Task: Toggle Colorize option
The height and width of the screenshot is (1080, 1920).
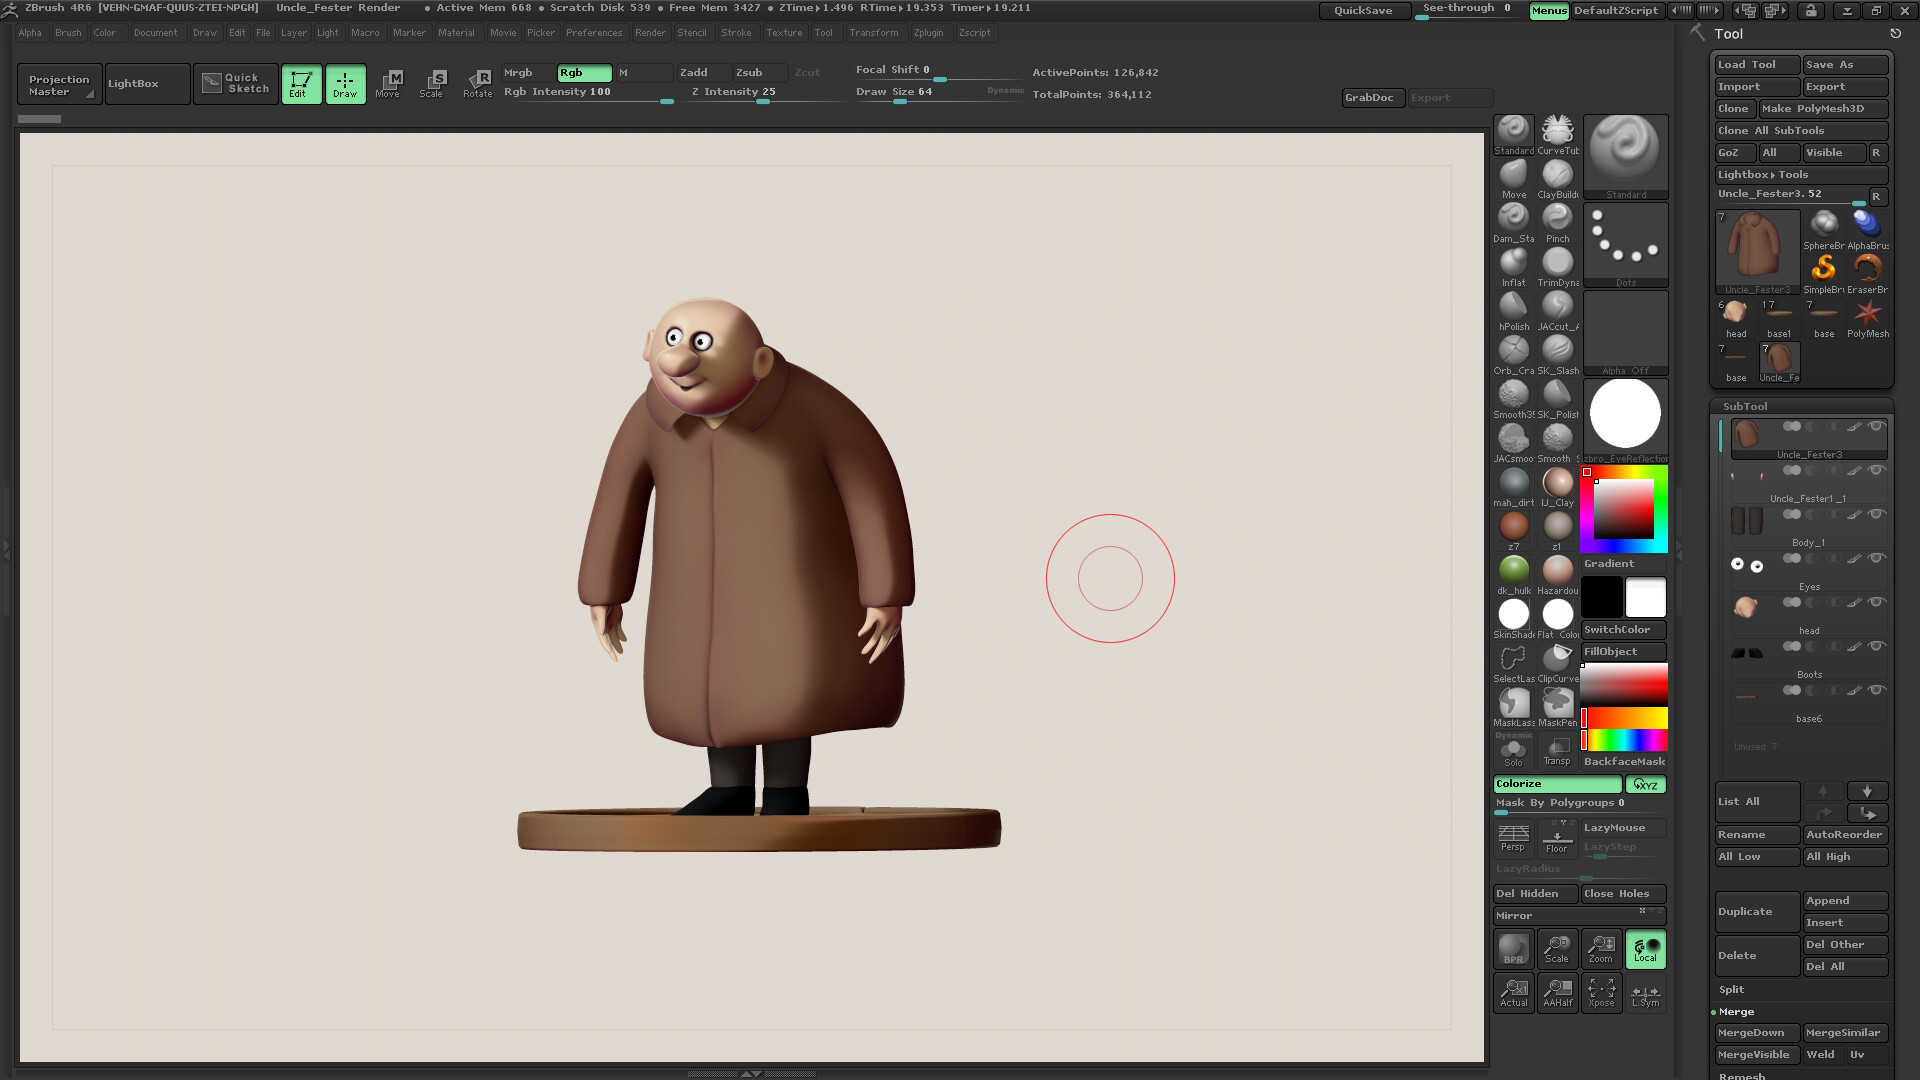Action: [x=1557, y=784]
